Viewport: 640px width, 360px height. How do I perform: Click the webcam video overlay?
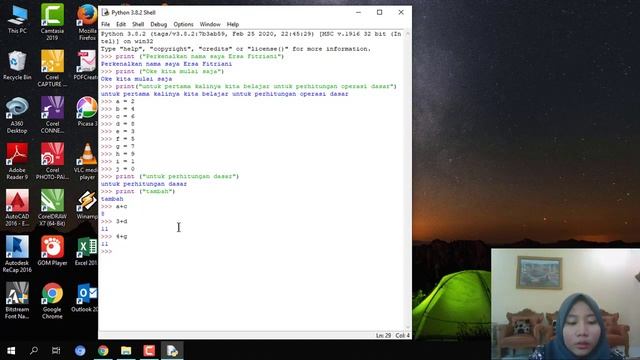click(566, 304)
